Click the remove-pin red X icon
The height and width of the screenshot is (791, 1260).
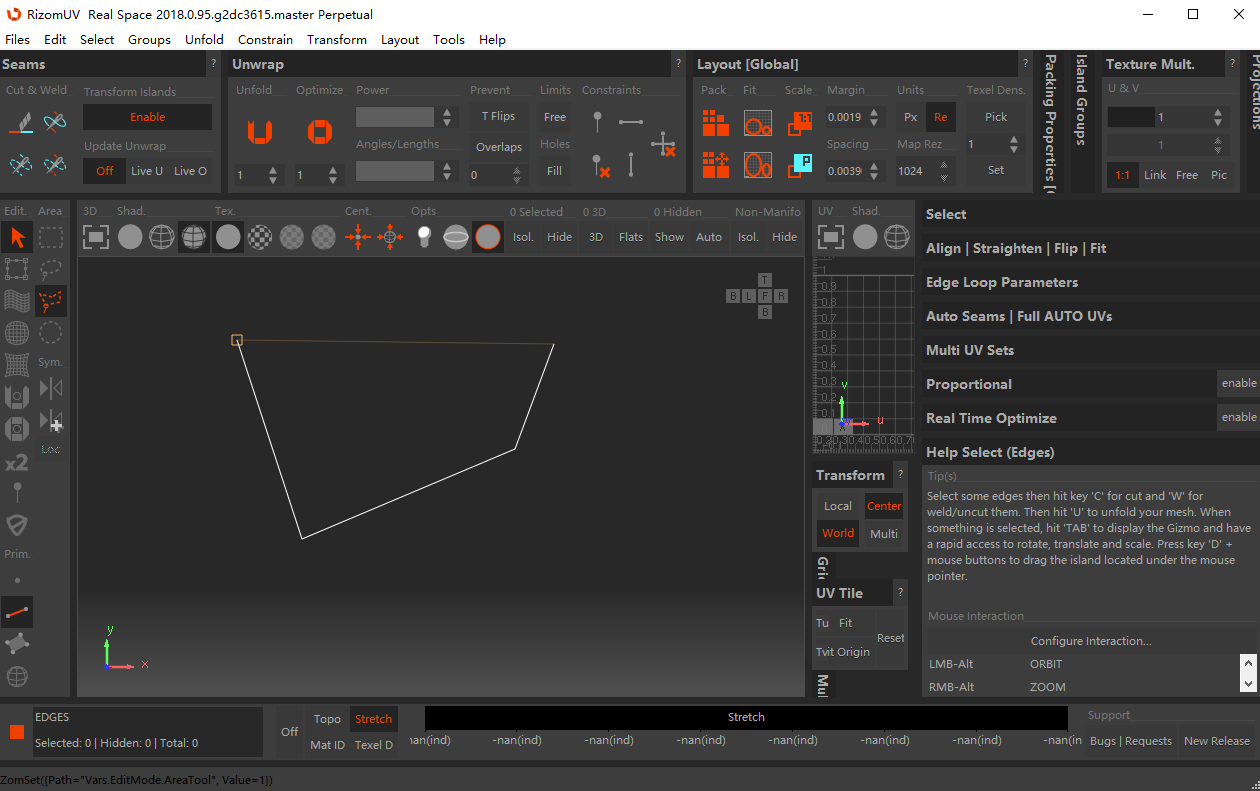pyautogui.click(x=599, y=165)
